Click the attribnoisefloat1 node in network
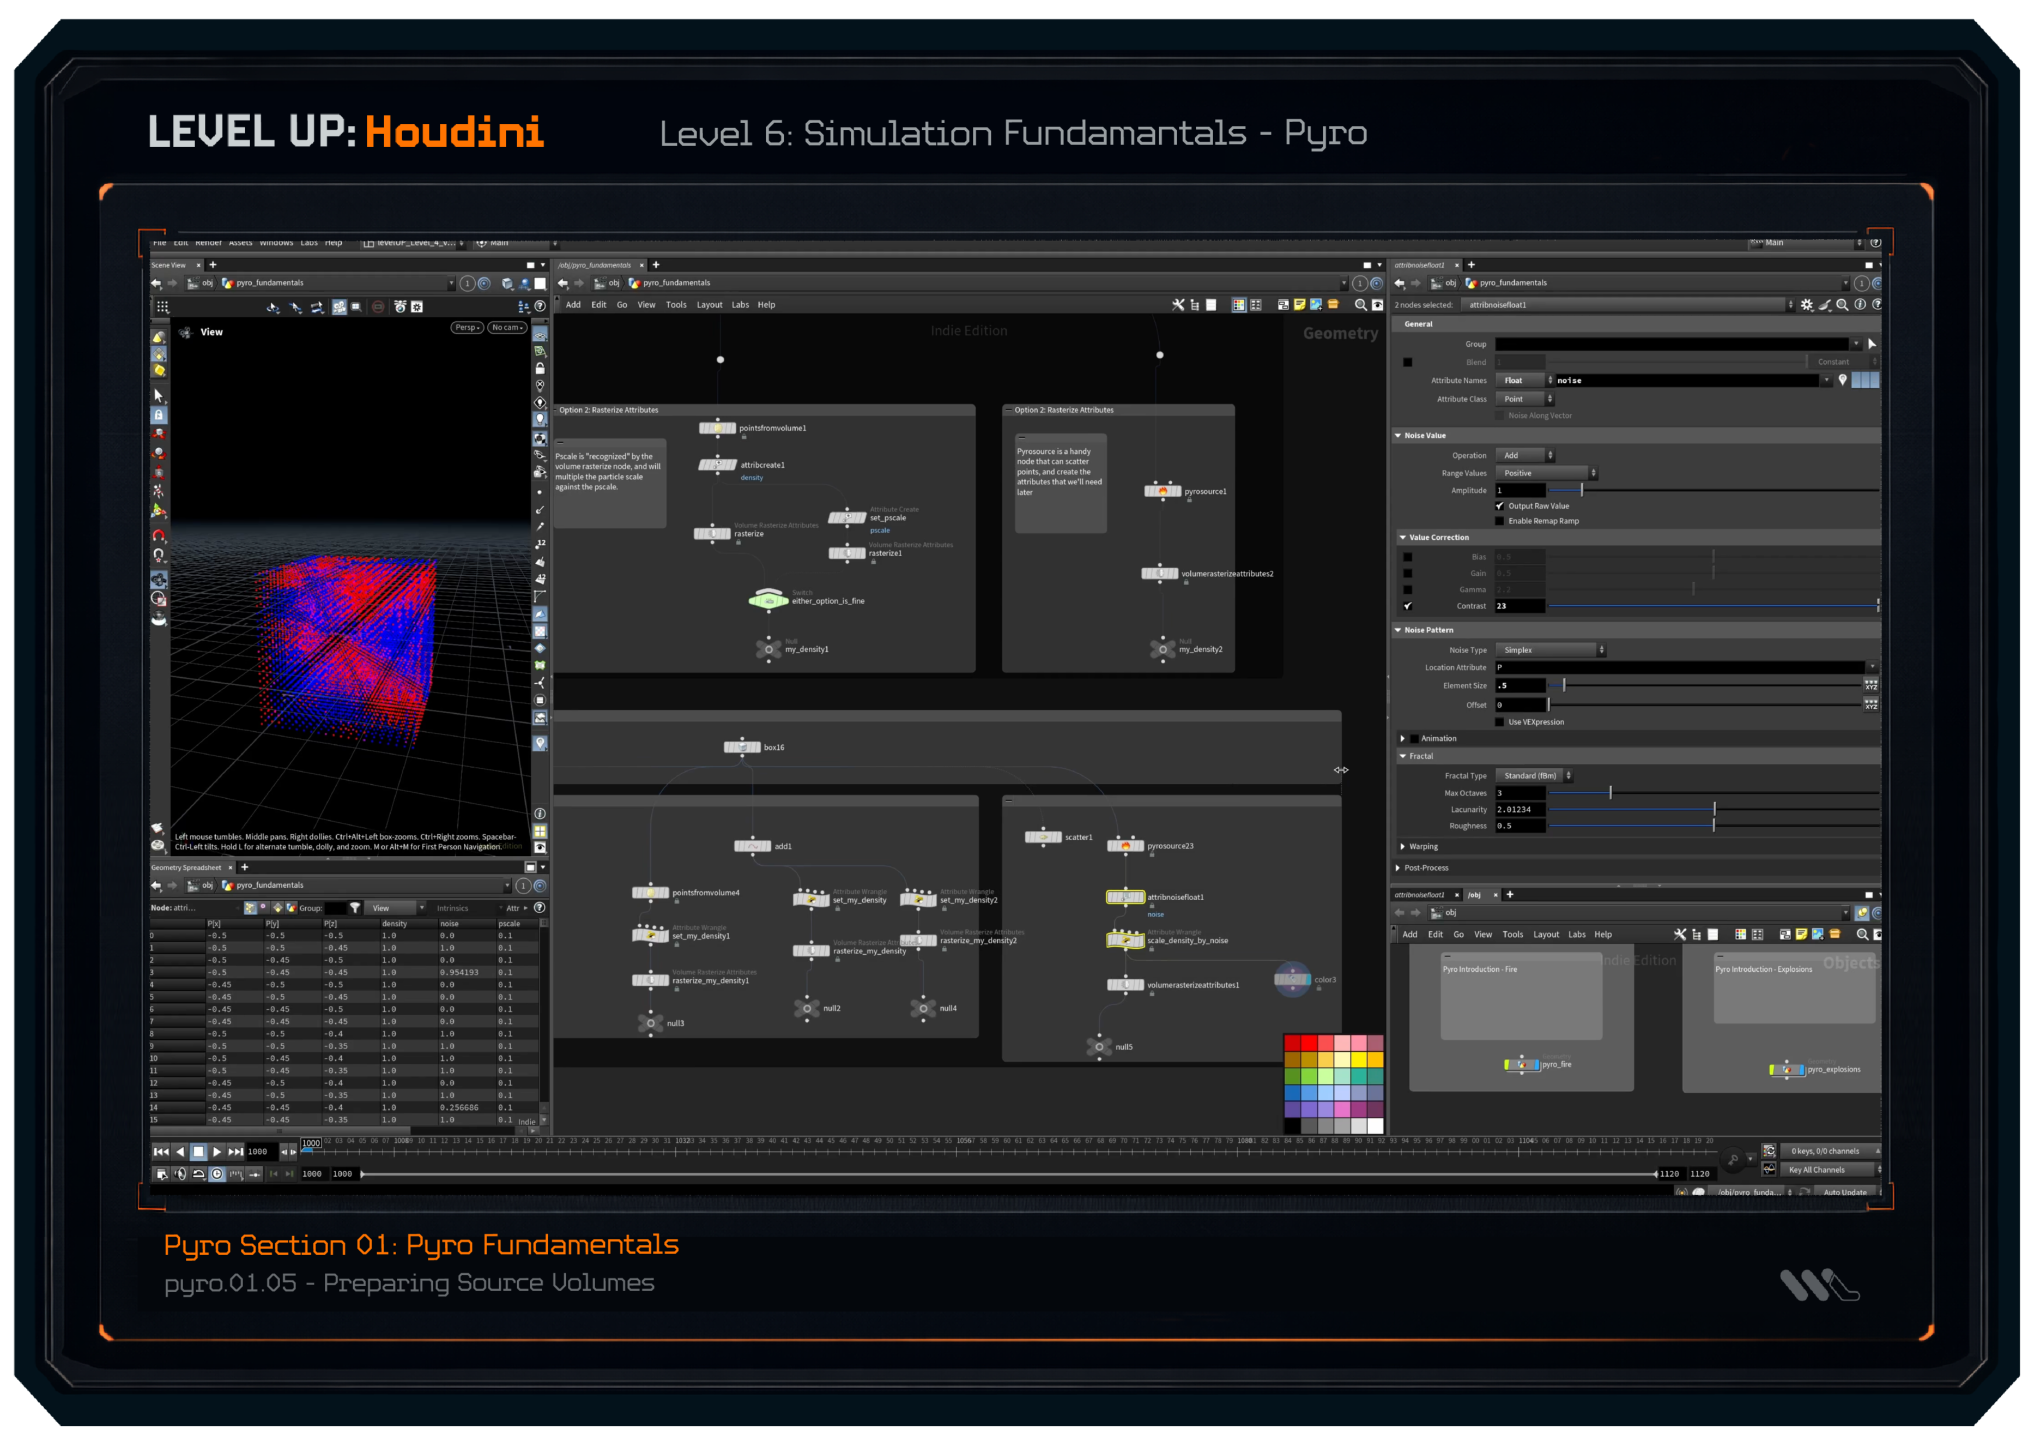The height and width of the screenshot is (1440, 2028). coord(1125,897)
